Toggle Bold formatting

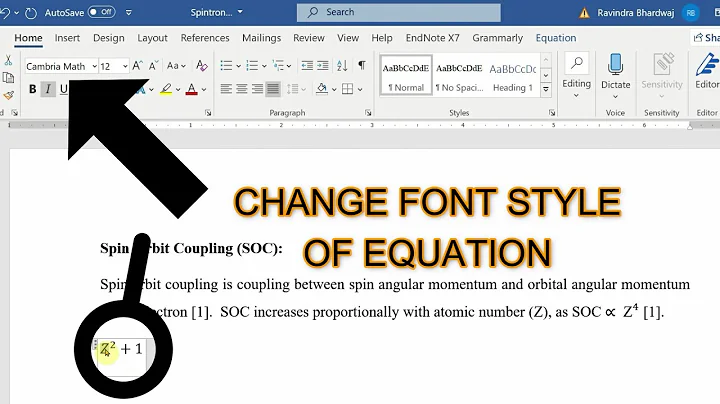point(32,89)
